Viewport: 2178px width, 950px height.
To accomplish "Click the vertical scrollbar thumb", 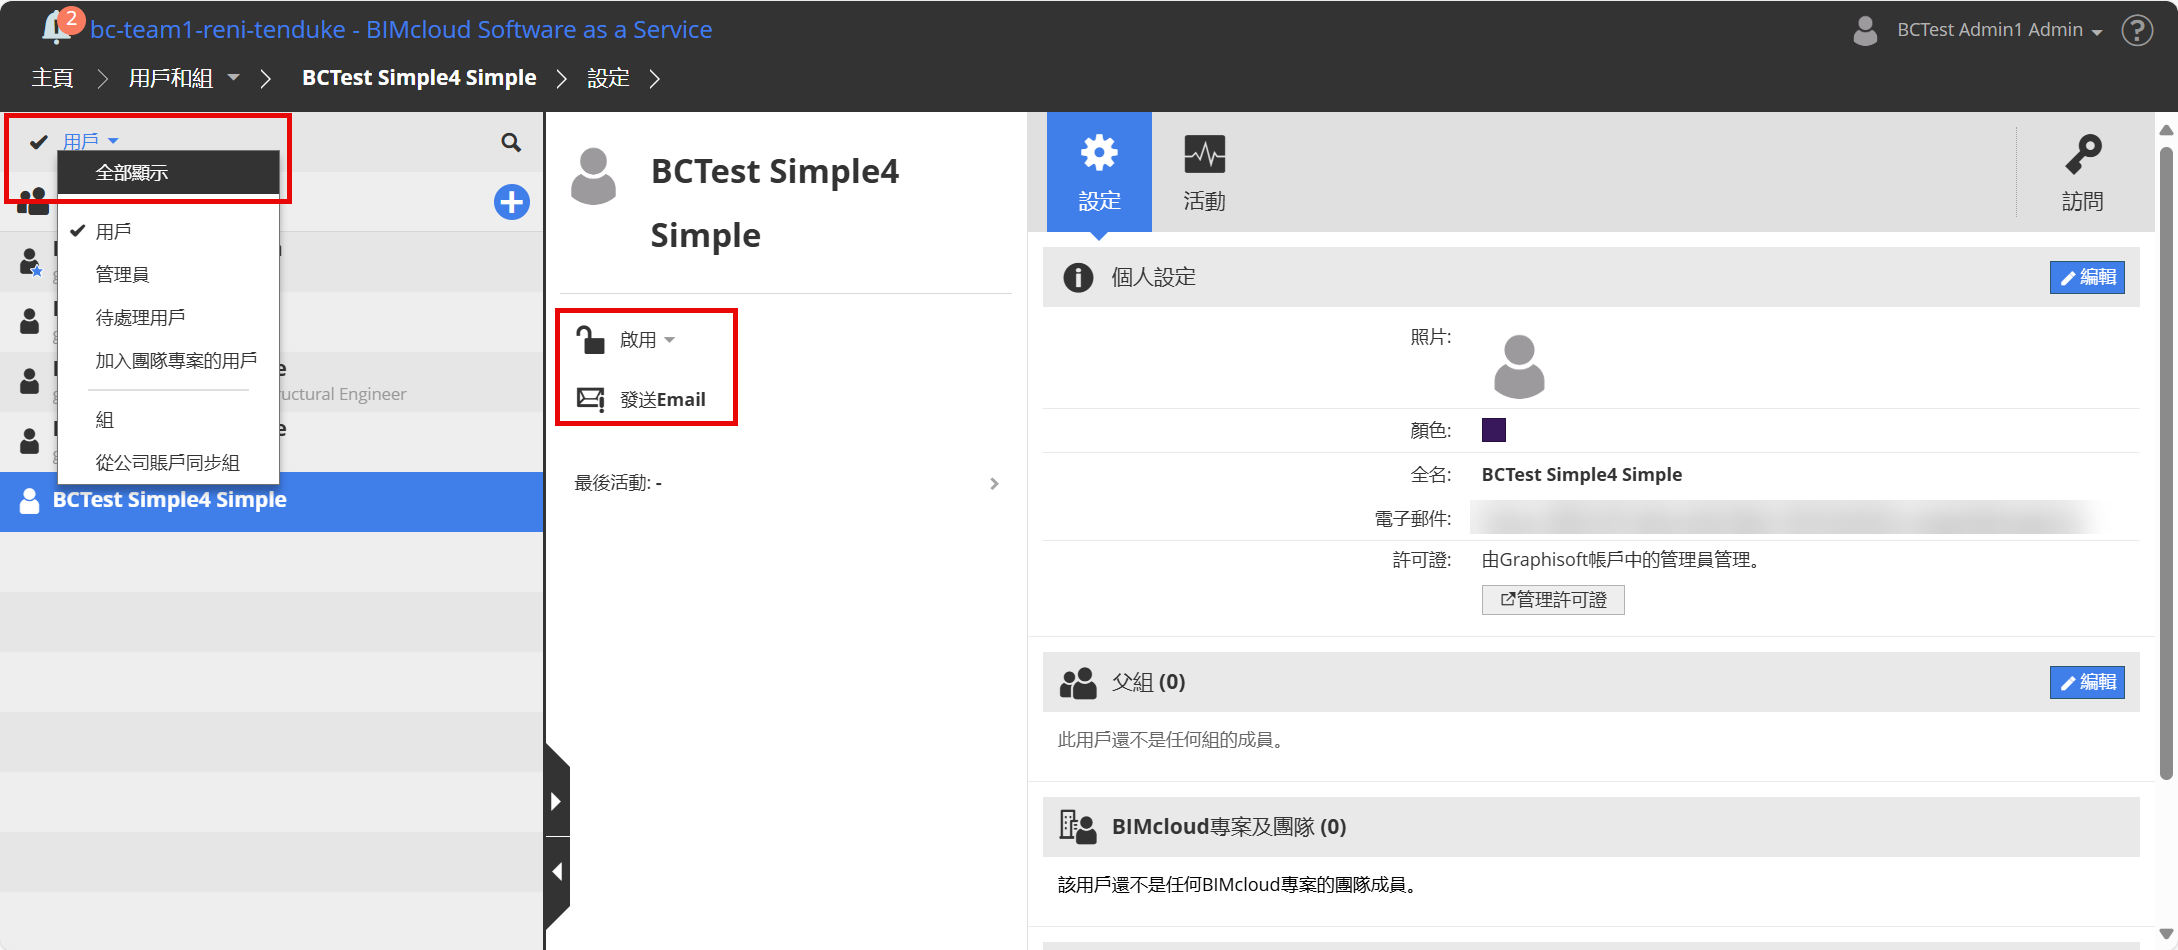I will pos(2166,462).
